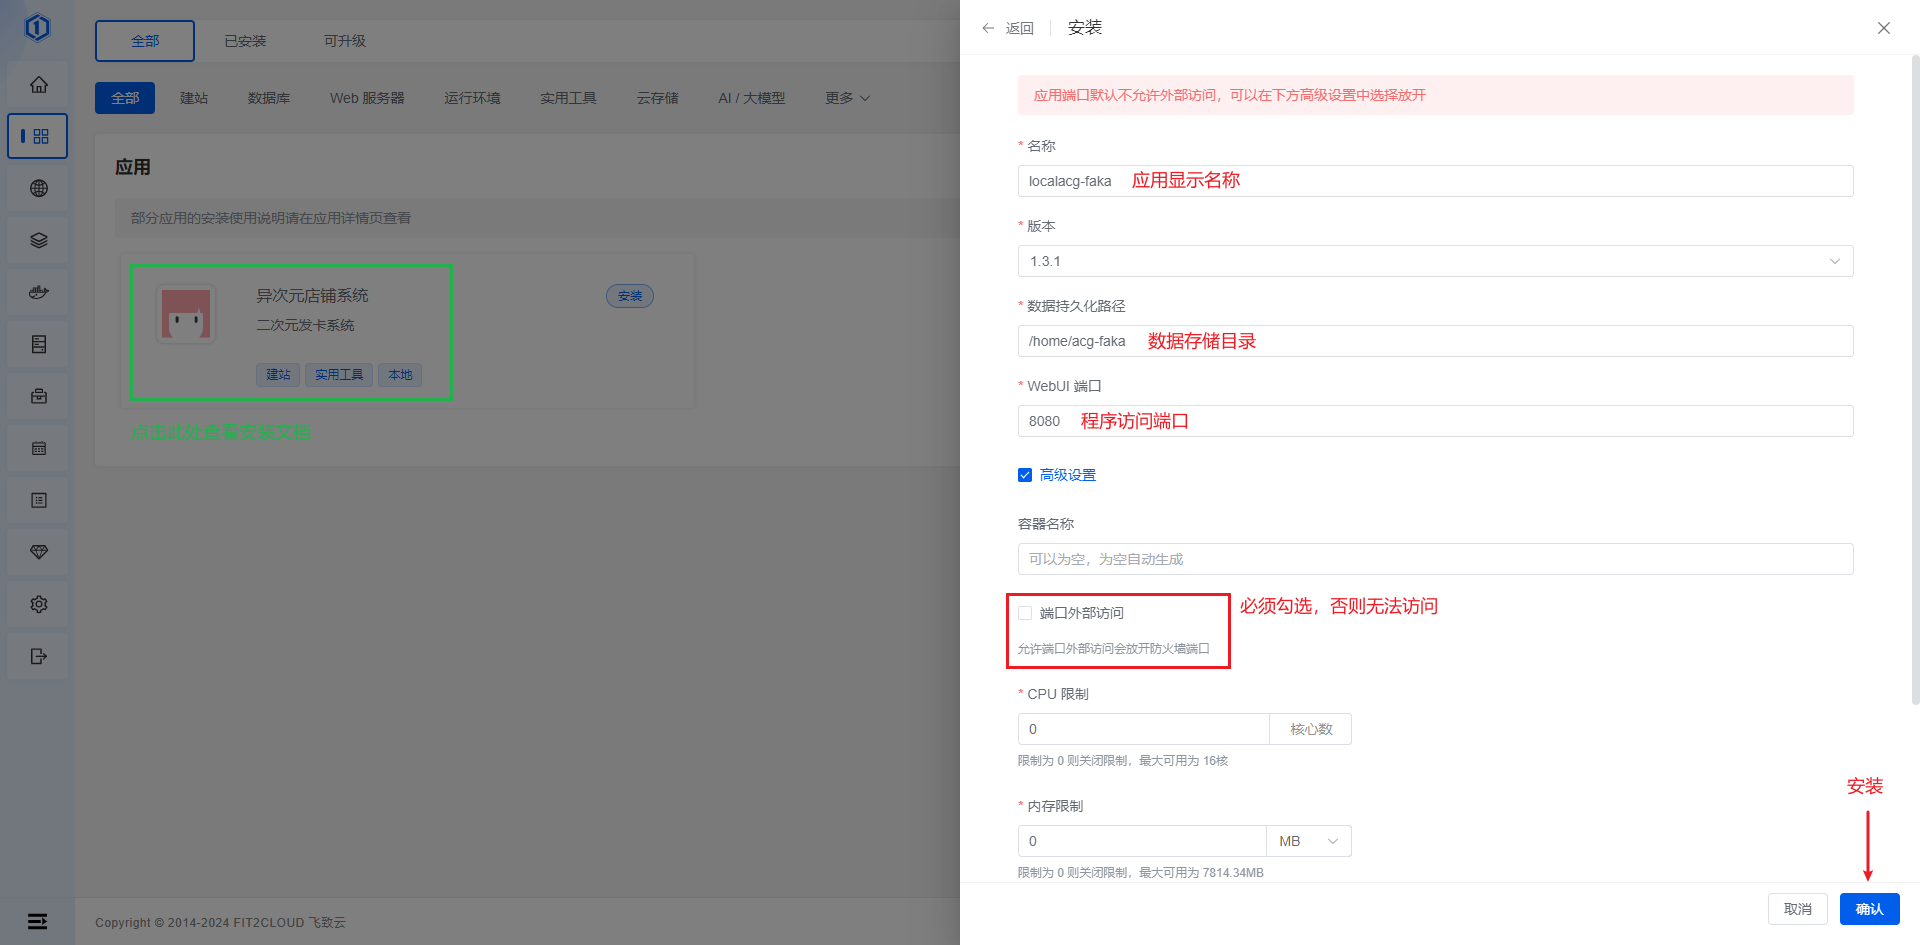Open the toolbox briefcase icon in sidebar
Screen dimensions: 1920x945
pyautogui.click(x=39, y=397)
